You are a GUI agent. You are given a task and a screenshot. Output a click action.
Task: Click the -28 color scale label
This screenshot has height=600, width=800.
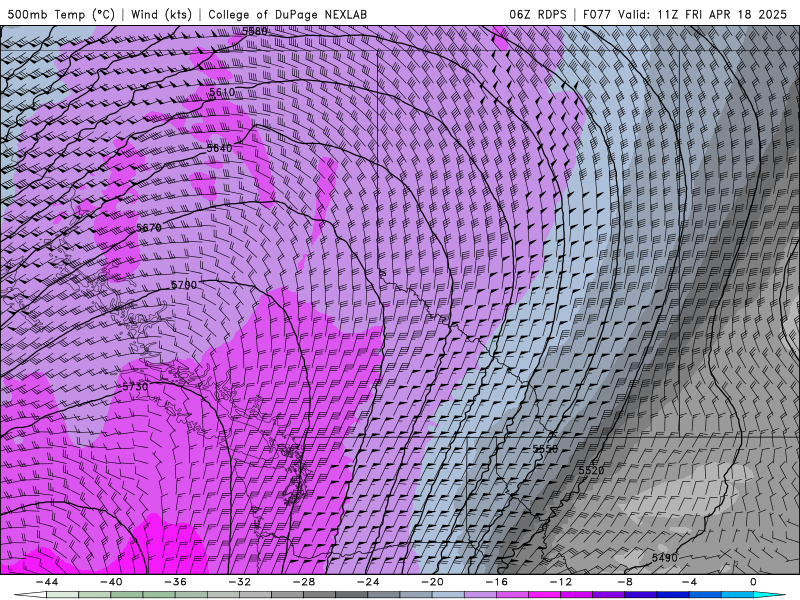(x=304, y=582)
